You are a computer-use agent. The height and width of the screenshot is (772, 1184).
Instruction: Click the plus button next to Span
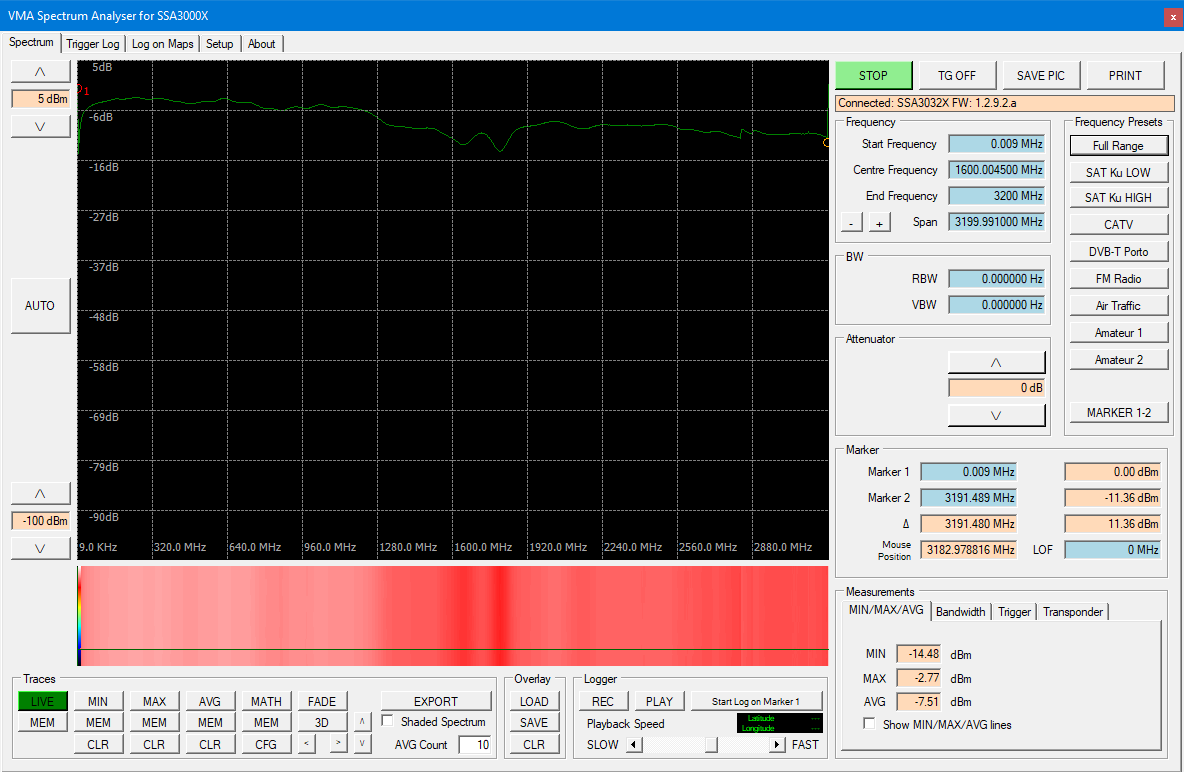(x=879, y=222)
